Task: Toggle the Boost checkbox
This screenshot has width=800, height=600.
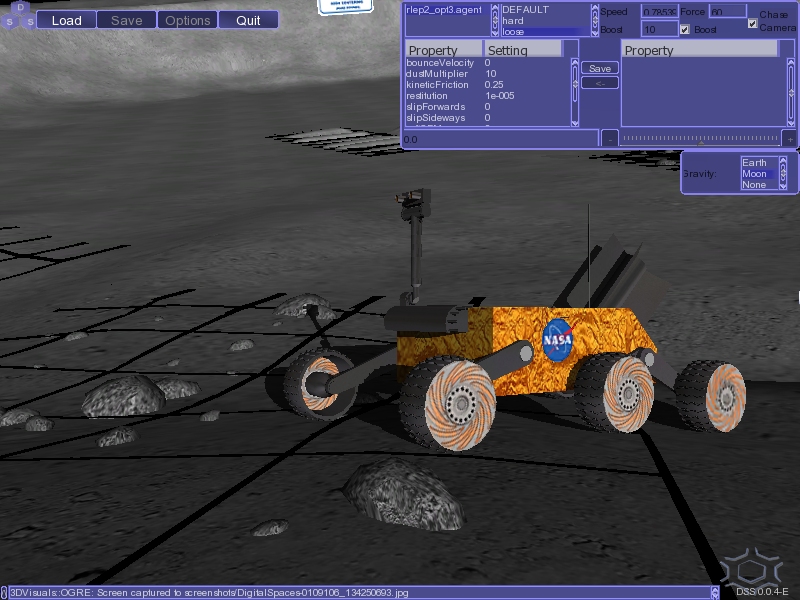Action: (685, 30)
